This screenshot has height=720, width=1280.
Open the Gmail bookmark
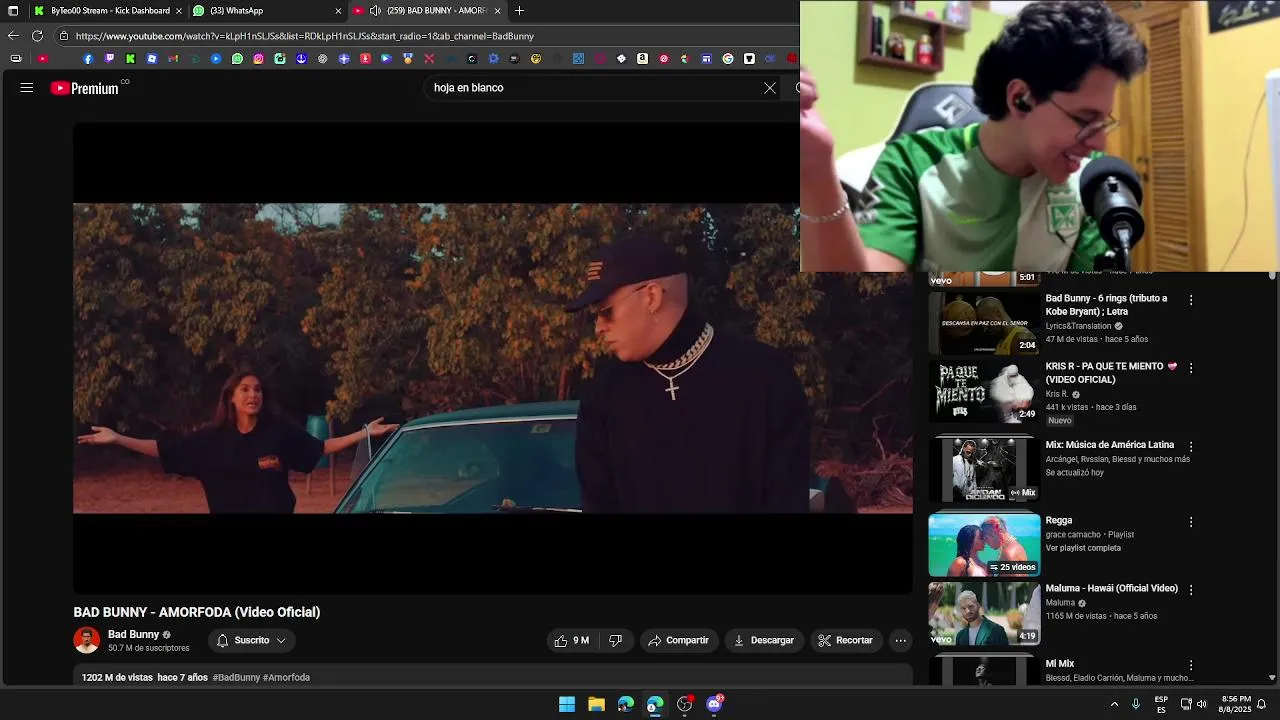click(173, 59)
